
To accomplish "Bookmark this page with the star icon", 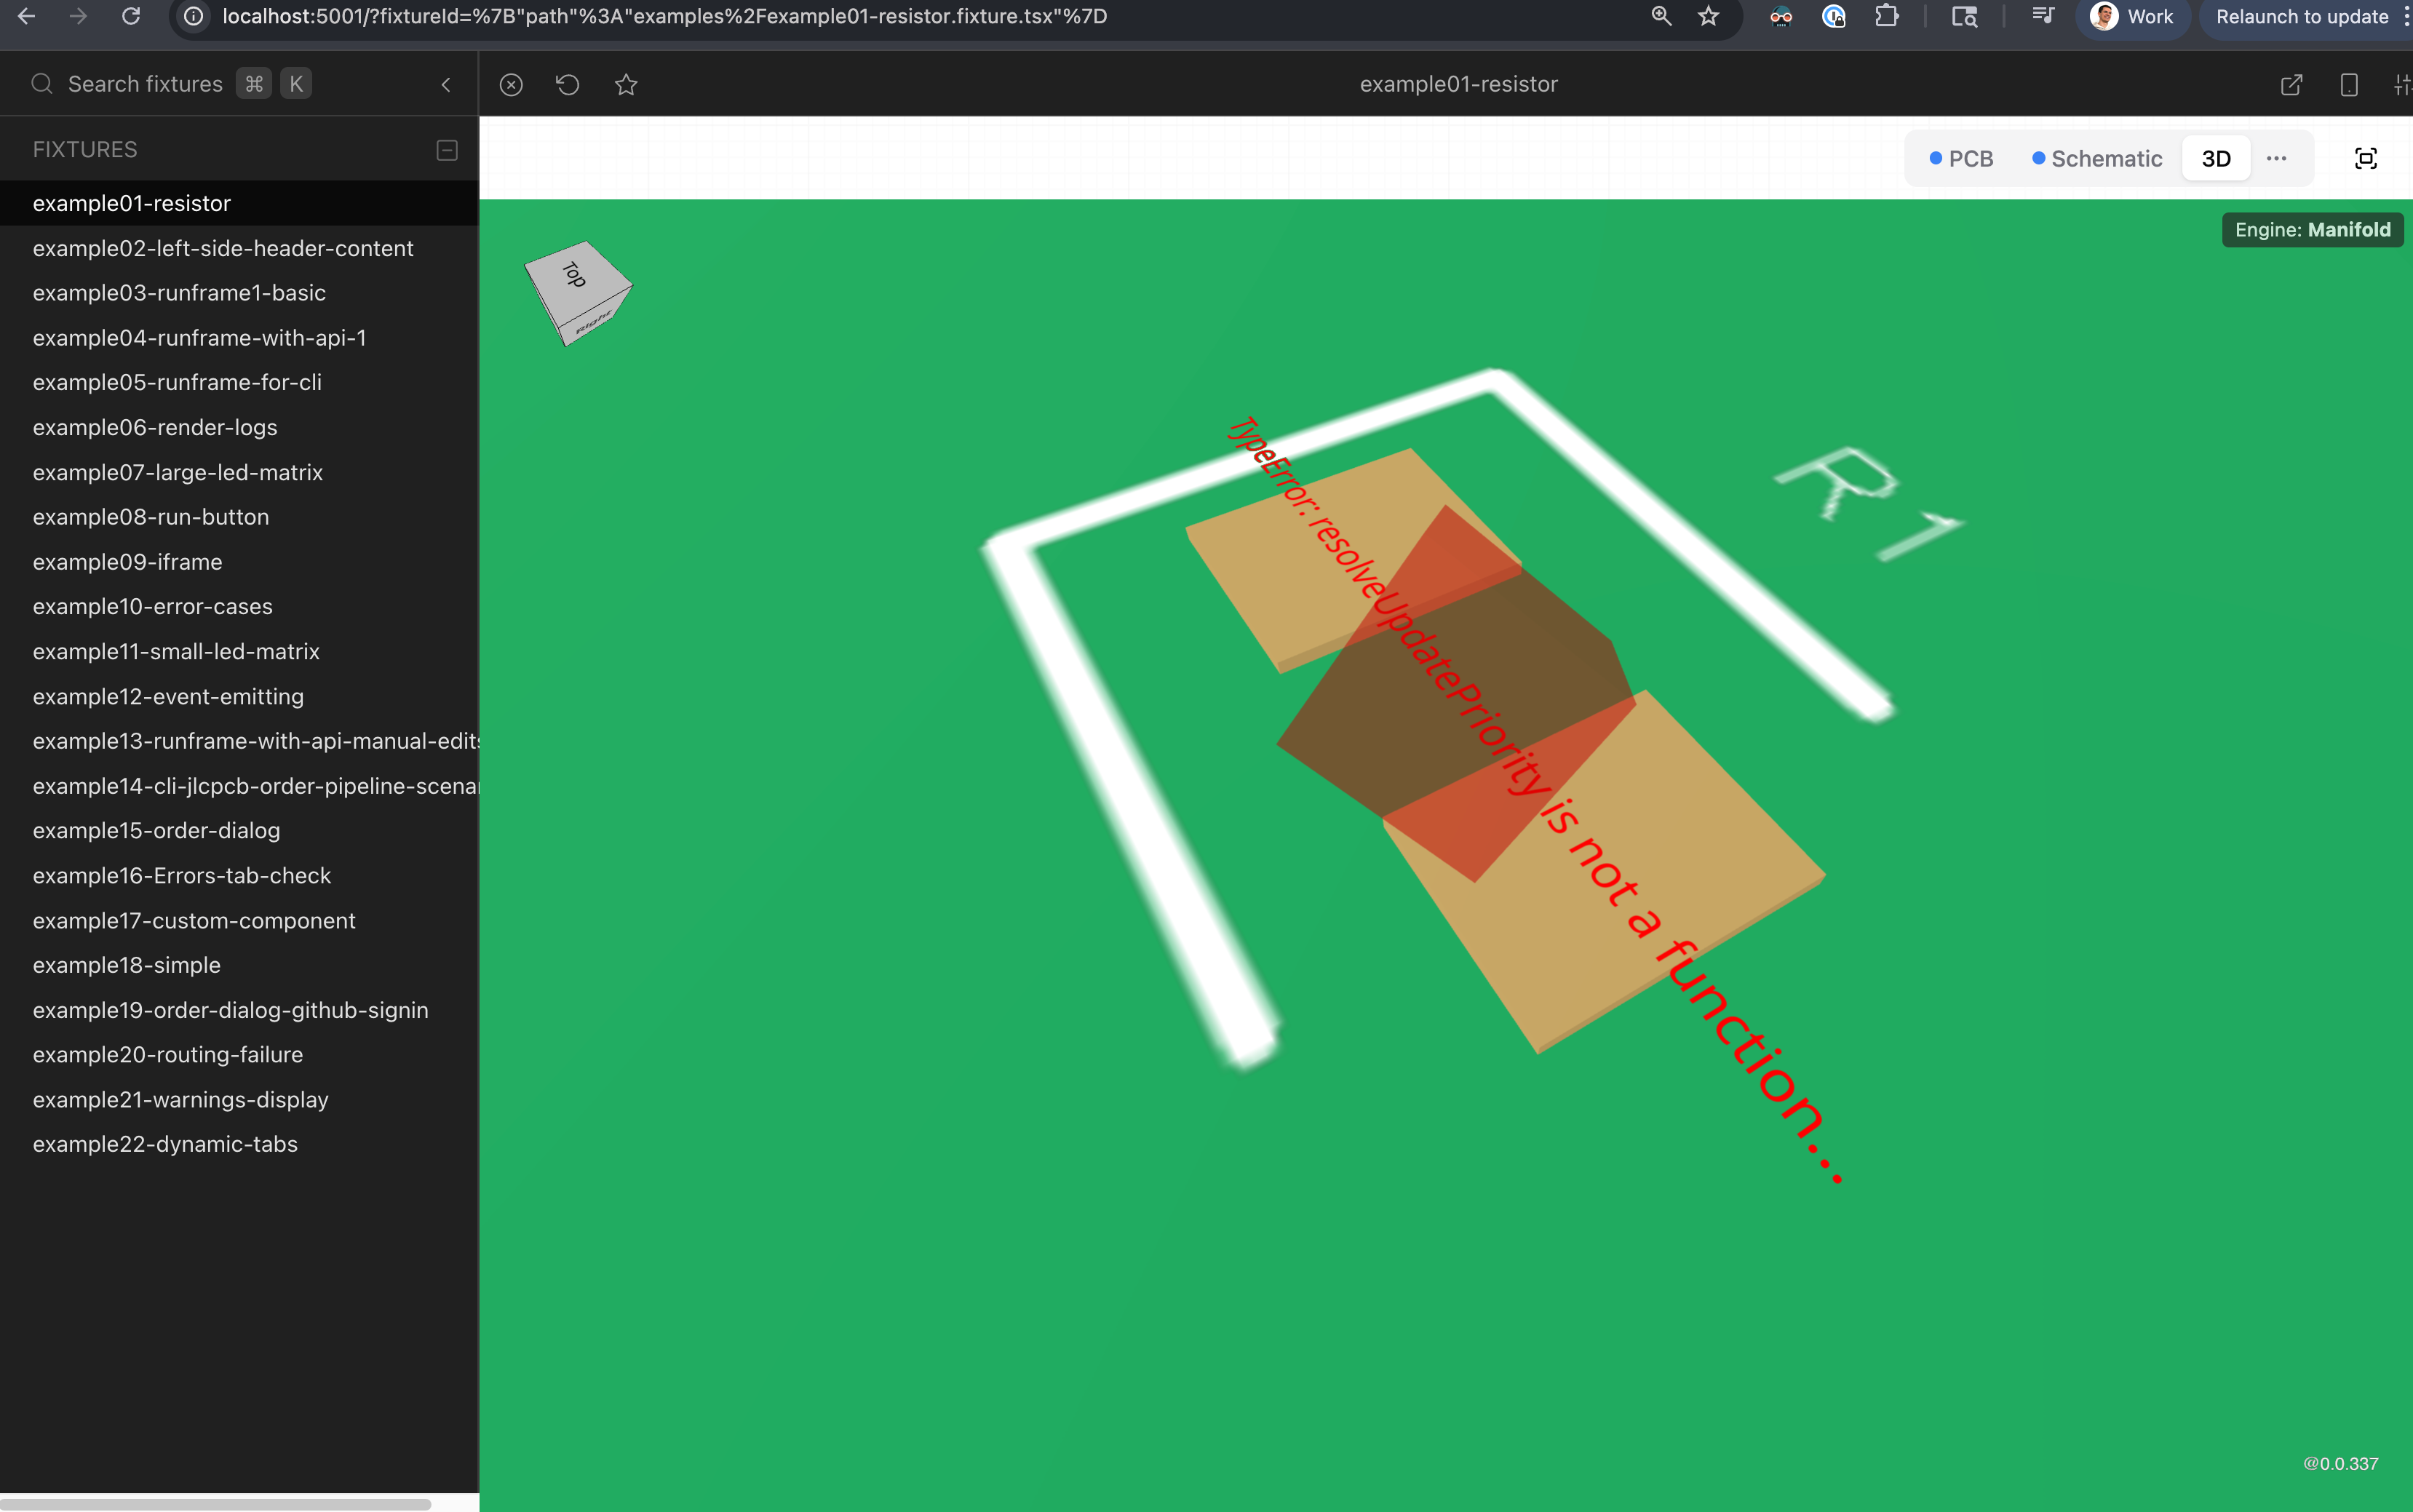I will point(1708,16).
